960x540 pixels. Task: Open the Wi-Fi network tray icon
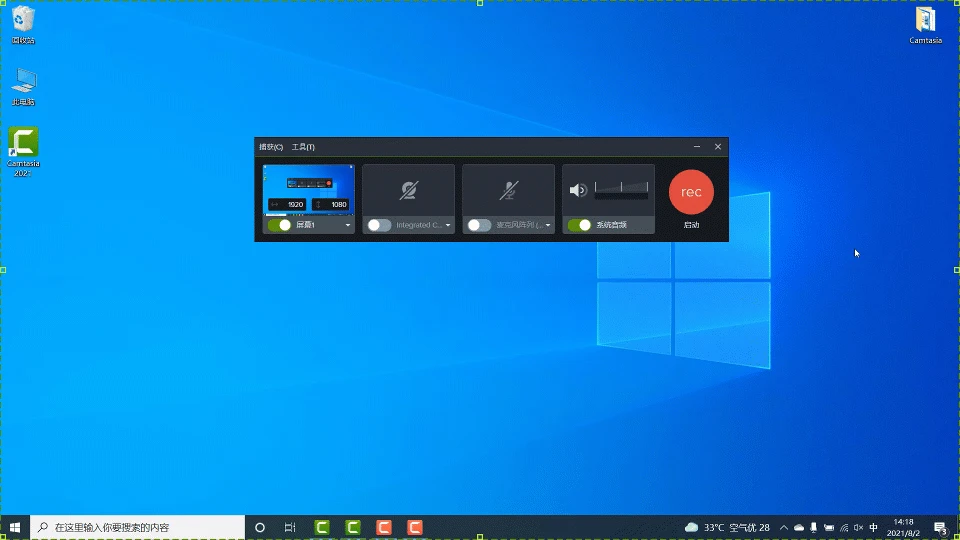coord(844,527)
